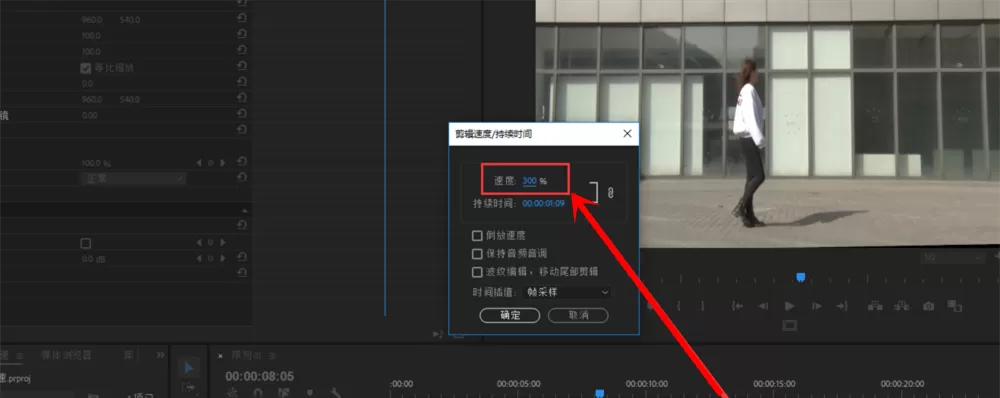Open the sequence tab panel menu icon
The width and height of the screenshot is (1000, 398).
(272, 355)
